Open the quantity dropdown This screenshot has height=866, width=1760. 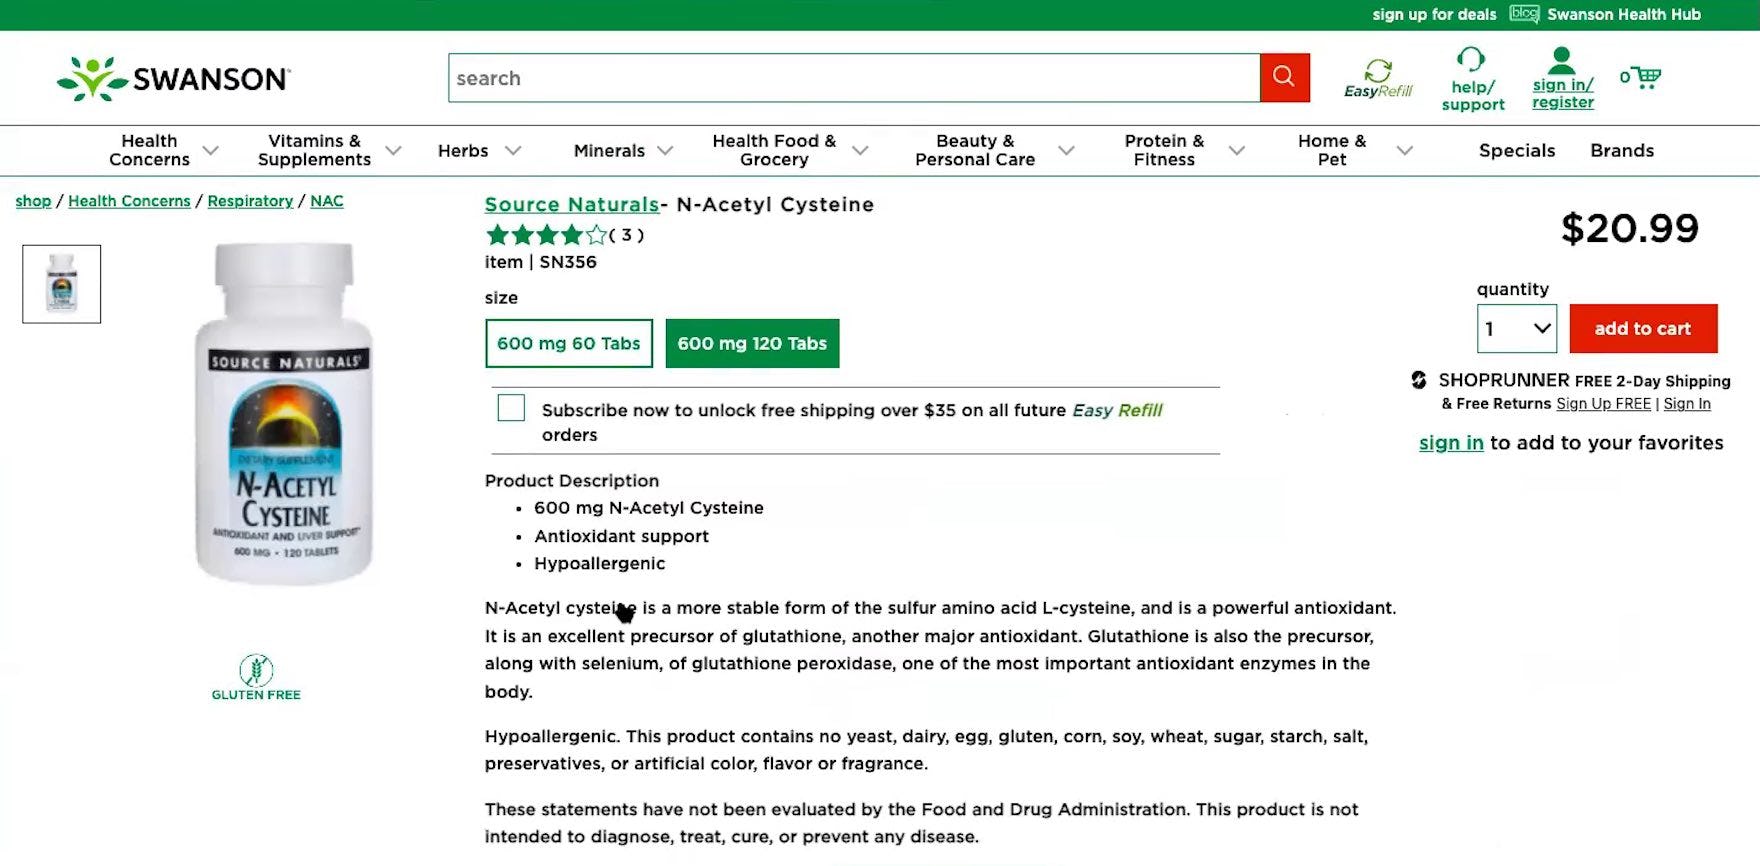(1516, 329)
